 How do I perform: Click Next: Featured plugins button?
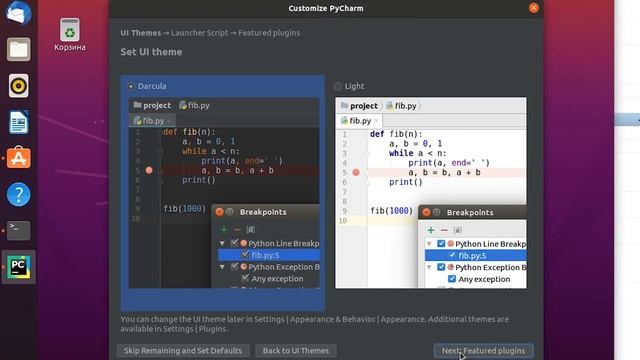click(483, 351)
